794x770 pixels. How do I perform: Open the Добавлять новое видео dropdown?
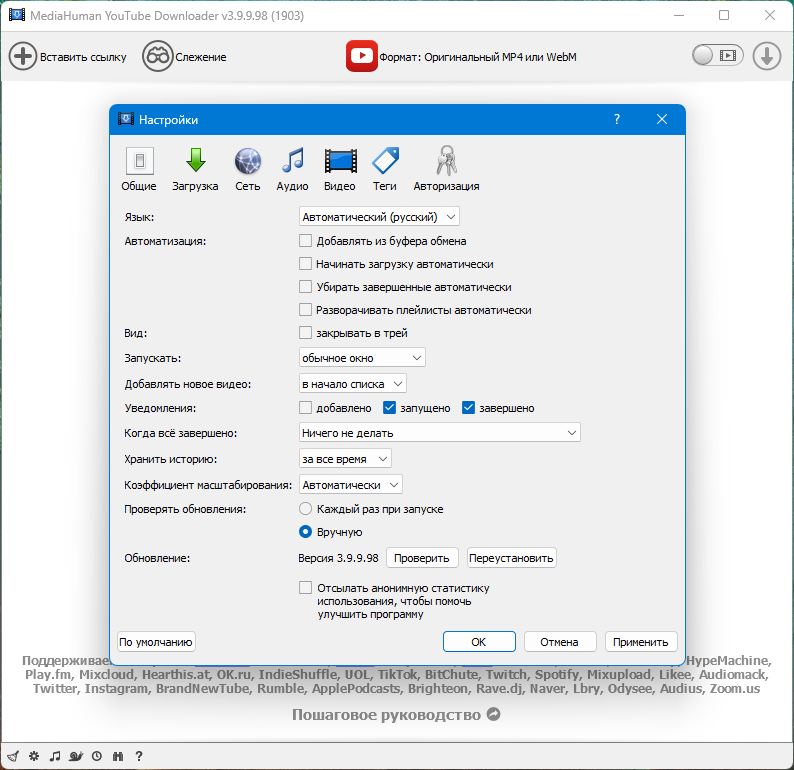[352, 384]
